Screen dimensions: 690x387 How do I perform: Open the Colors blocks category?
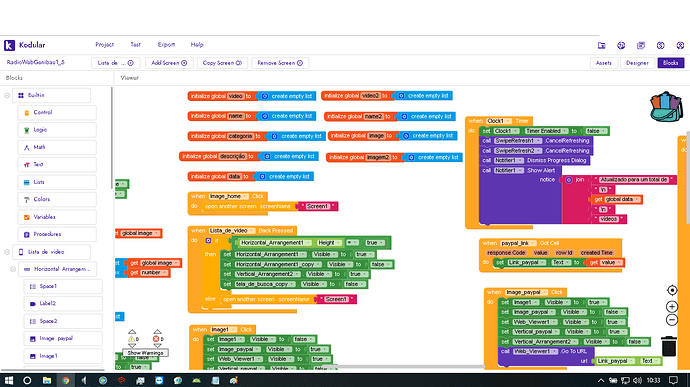(x=57, y=199)
